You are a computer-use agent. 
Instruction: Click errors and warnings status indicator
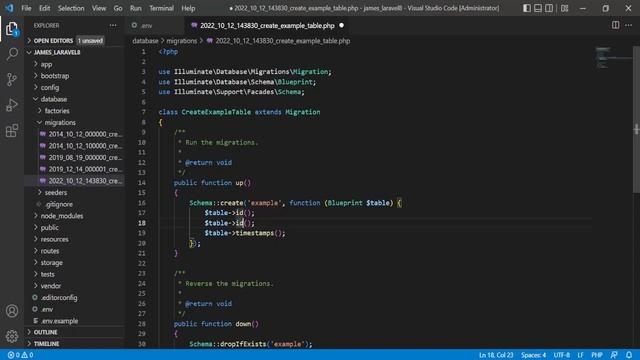(20, 355)
